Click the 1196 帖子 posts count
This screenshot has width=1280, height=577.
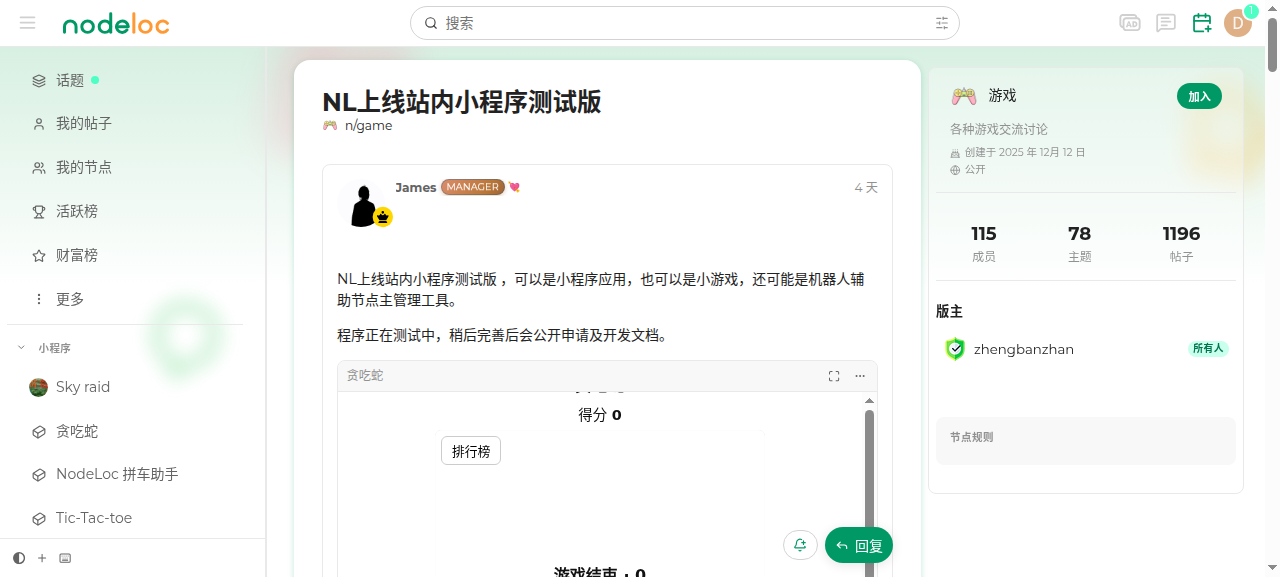coord(1181,243)
